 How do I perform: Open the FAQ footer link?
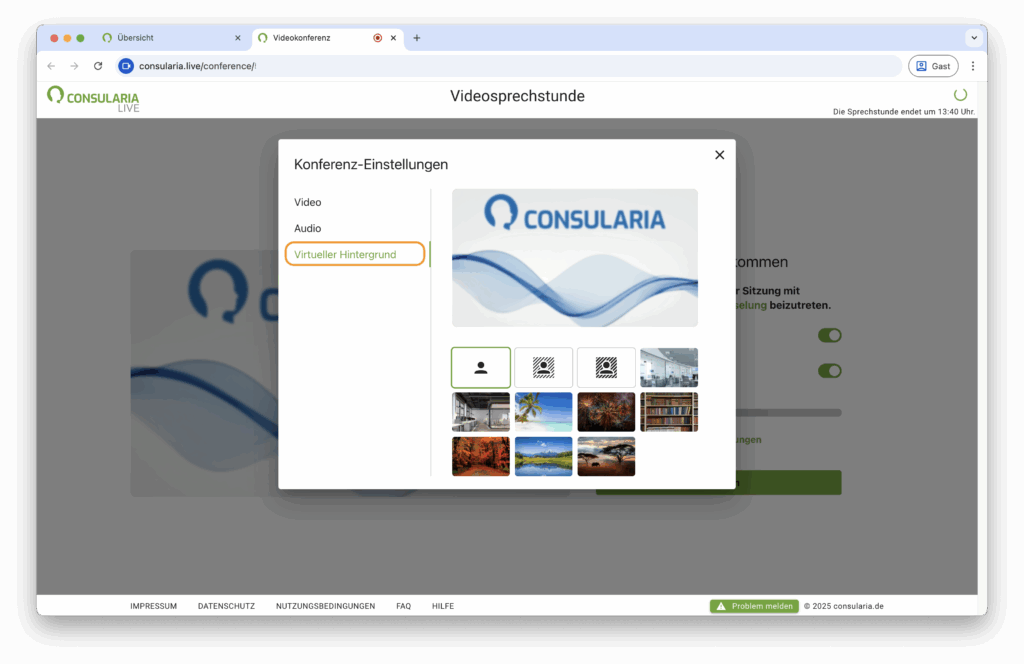[404, 606]
